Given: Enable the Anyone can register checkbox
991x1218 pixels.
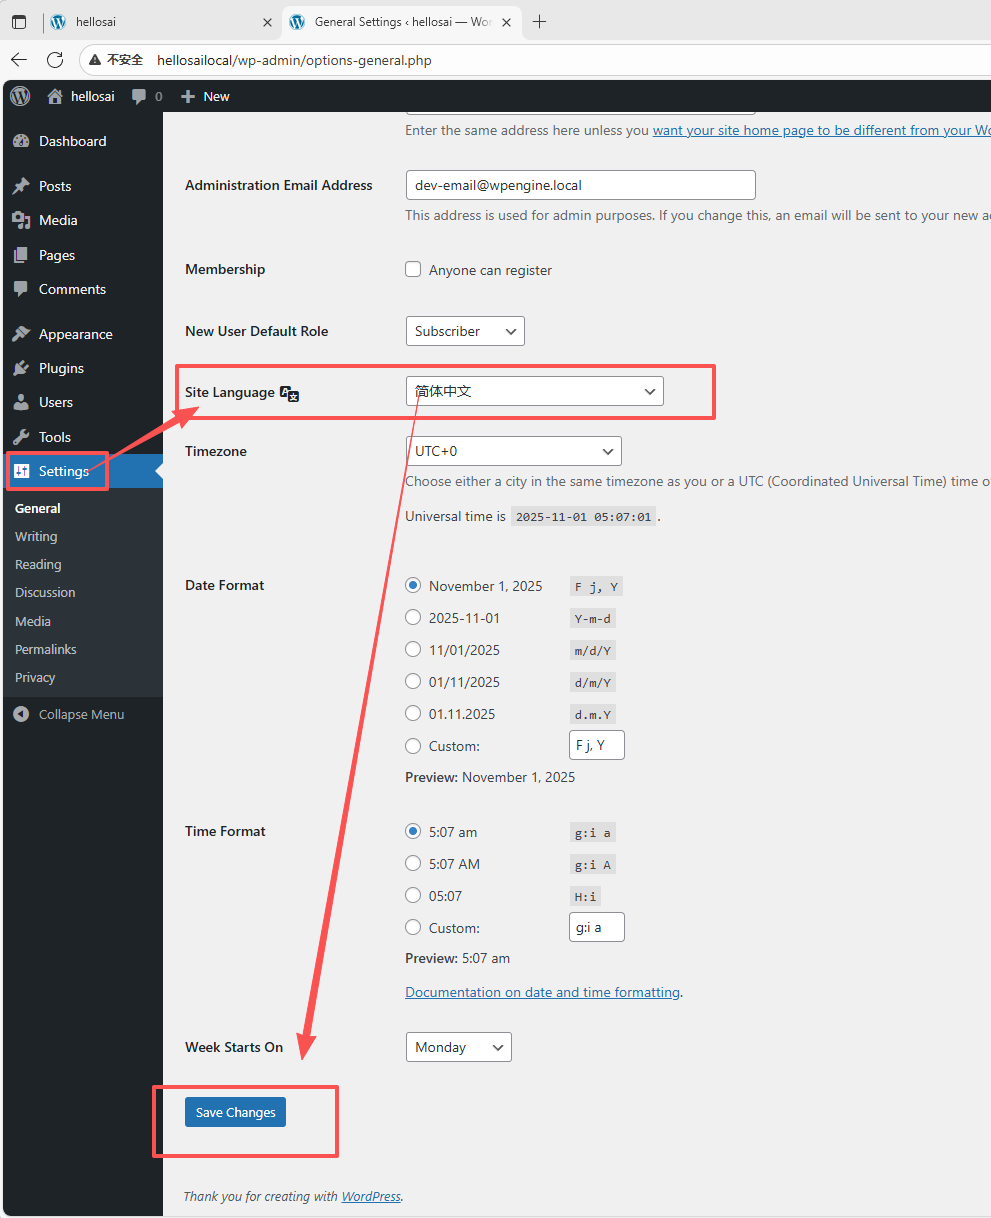Looking at the screenshot, I should (413, 270).
